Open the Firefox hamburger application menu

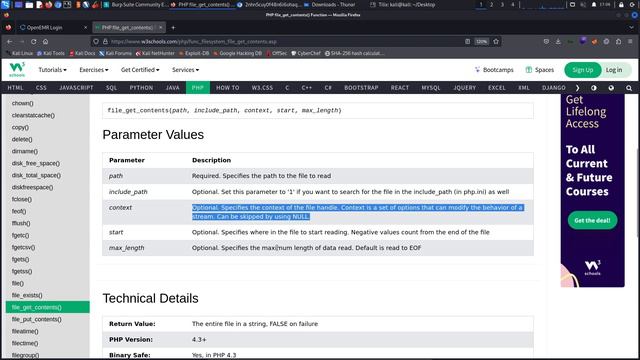click(x=630, y=41)
